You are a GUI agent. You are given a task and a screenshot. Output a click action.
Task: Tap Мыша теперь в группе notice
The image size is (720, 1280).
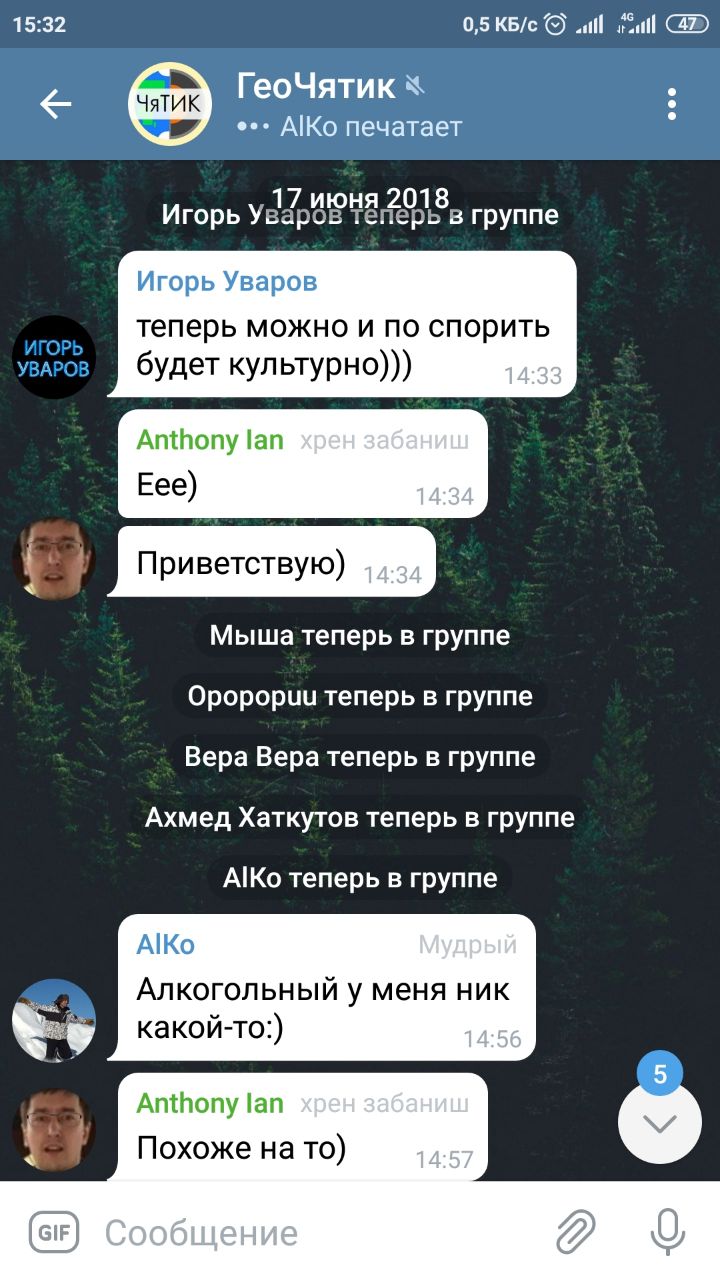[x=360, y=635]
